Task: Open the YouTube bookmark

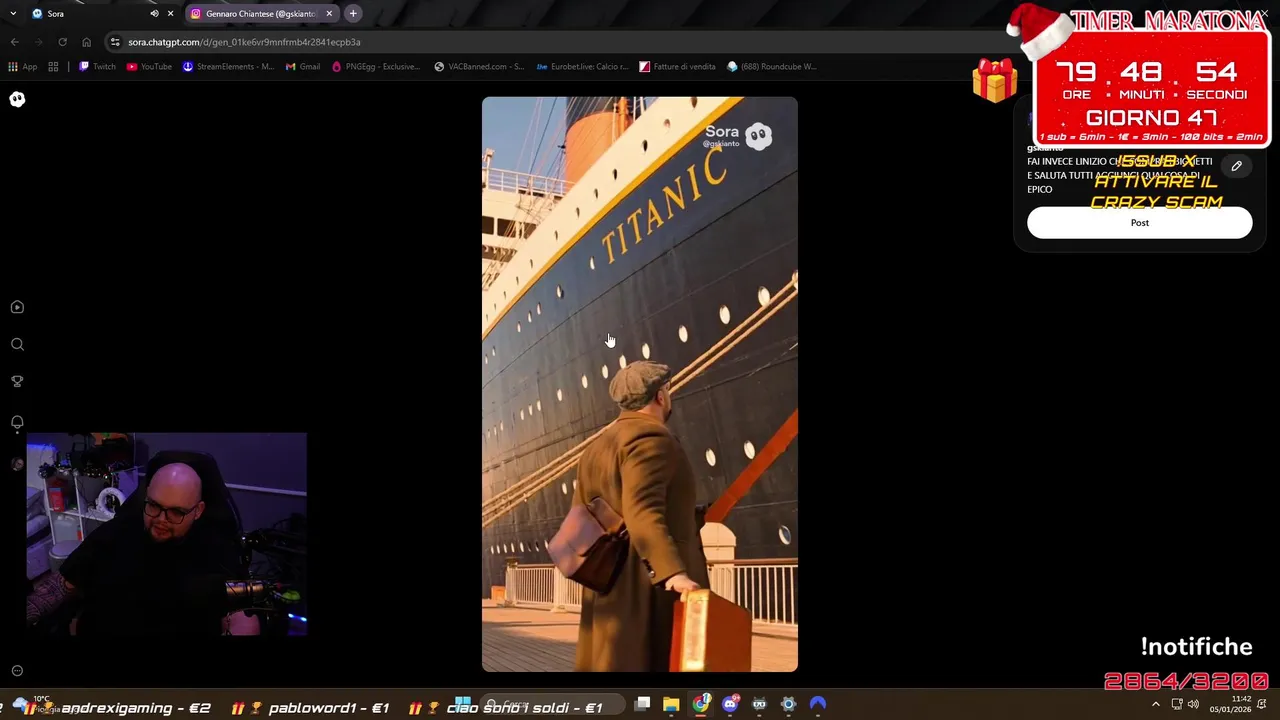Action: (x=149, y=67)
